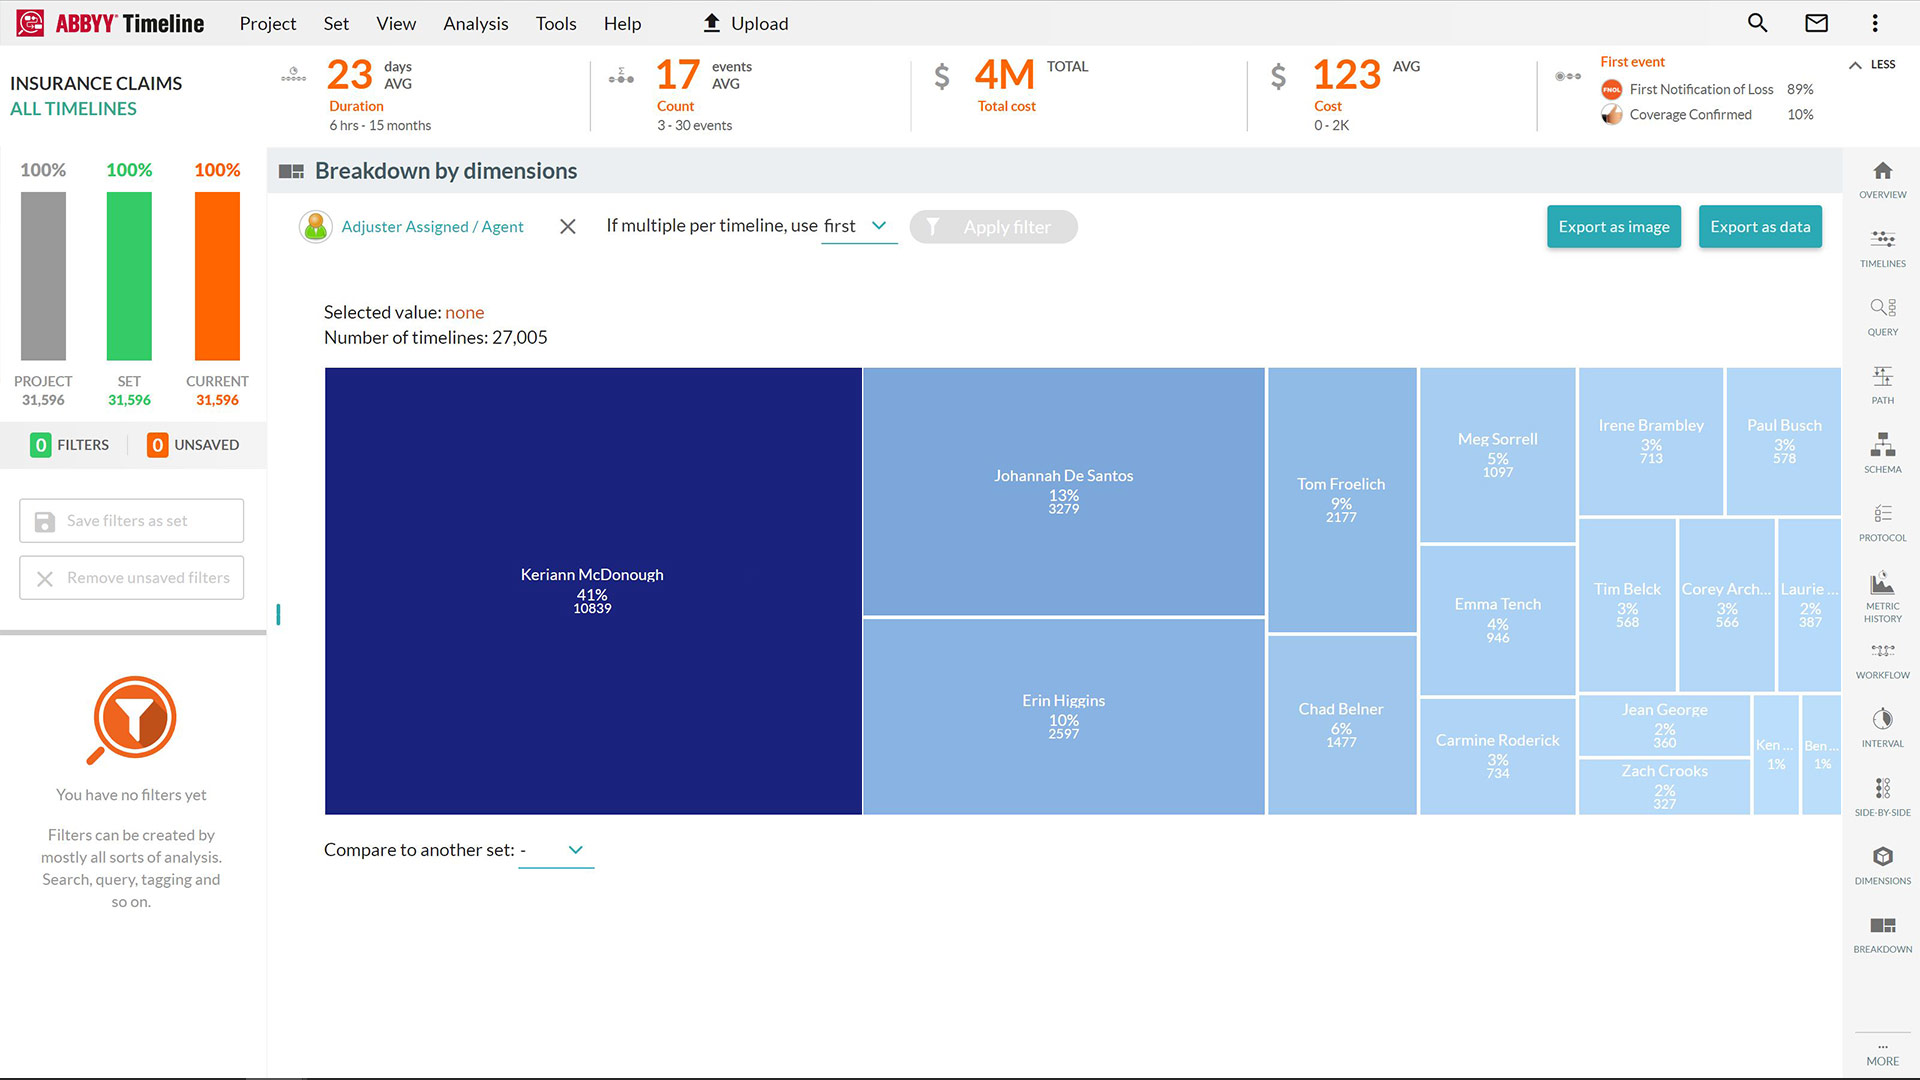Open the View menu
Image resolution: width=1920 pixels, height=1080 pixels.
[x=396, y=23]
